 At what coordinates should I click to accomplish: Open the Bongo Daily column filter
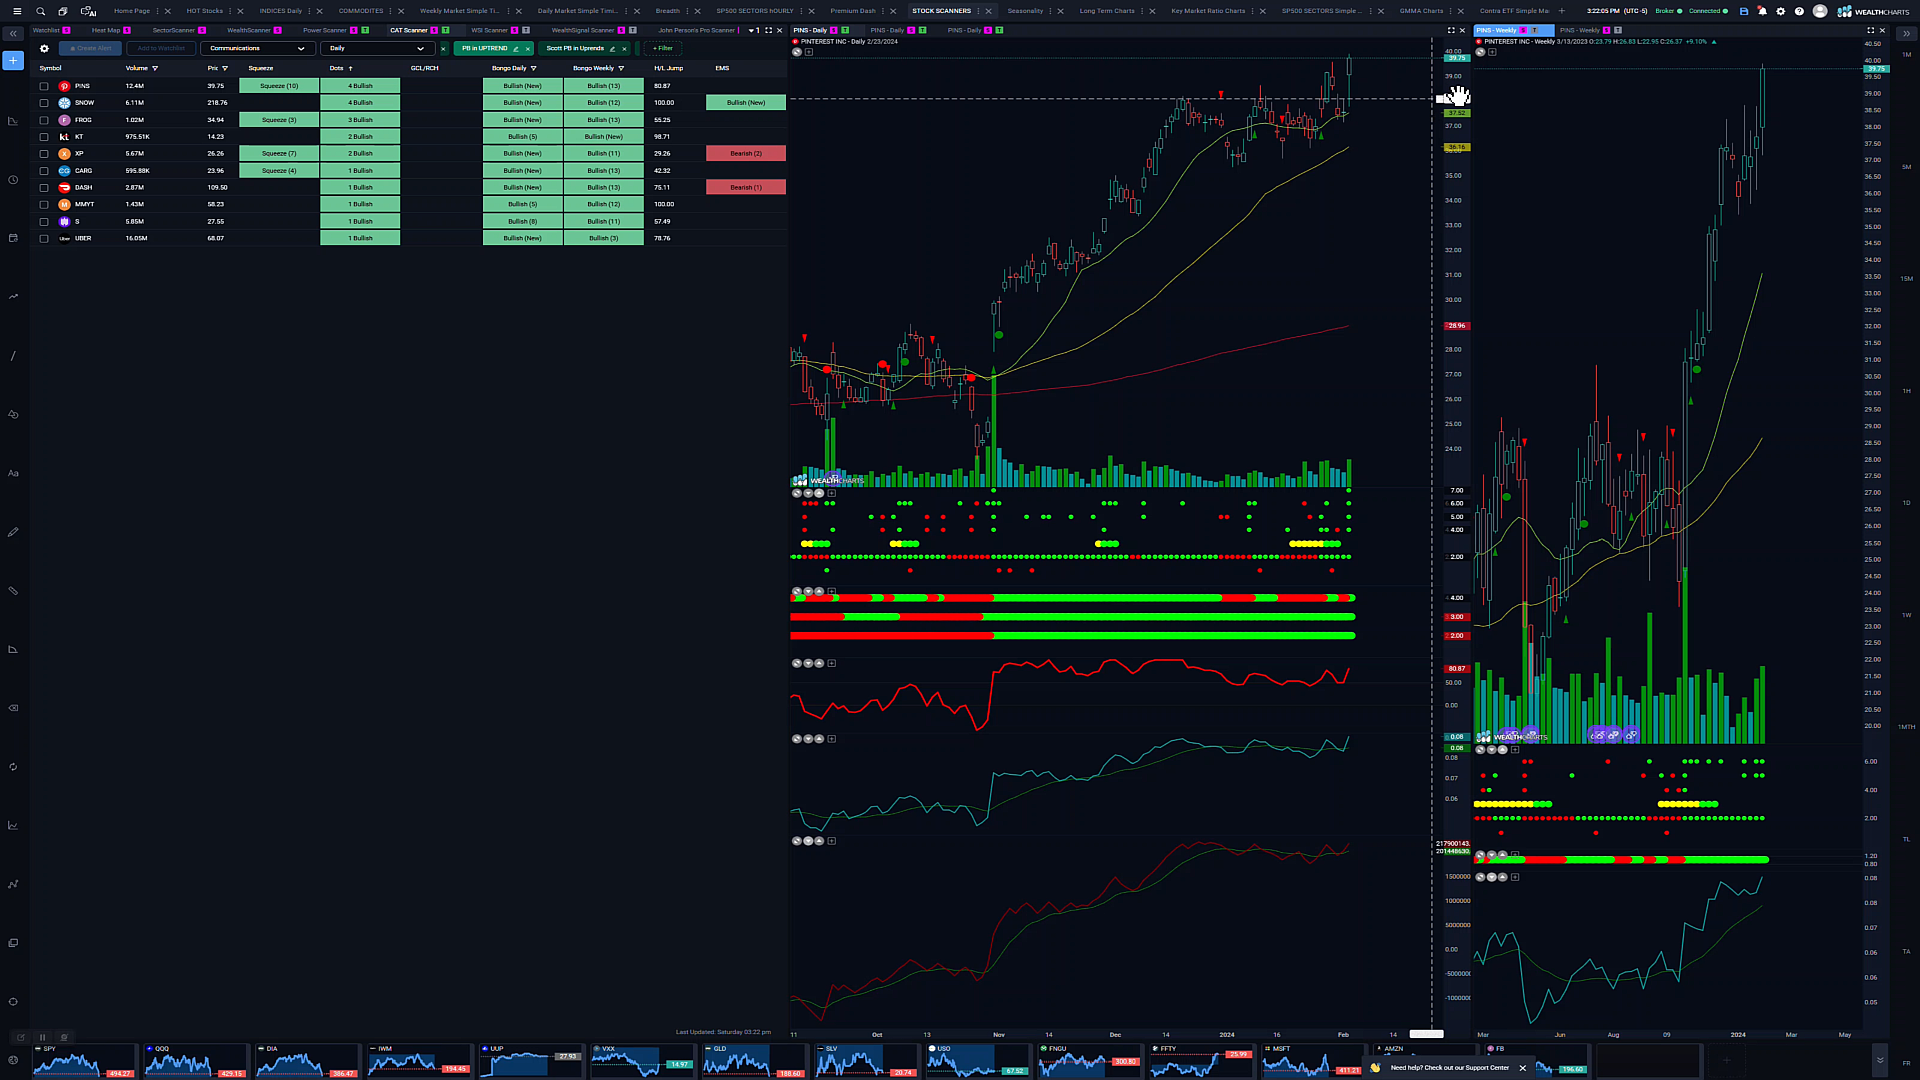coord(534,68)
